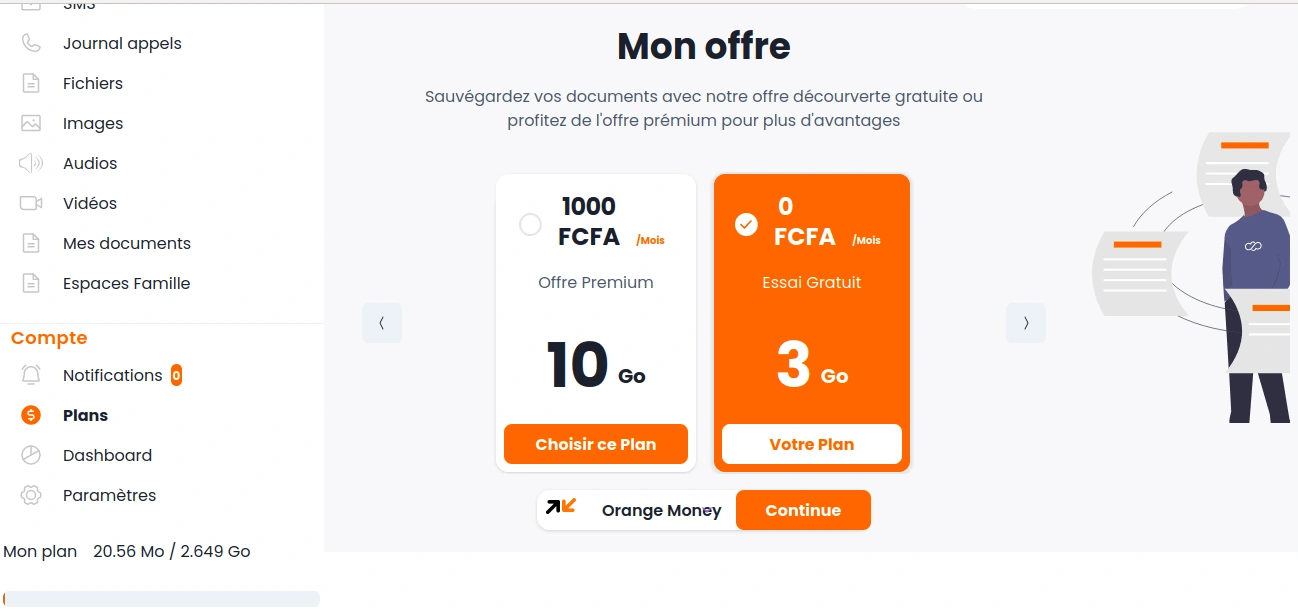Show next plans with right chevron
This screenshot has width=1298, height=611.
pos(1025,323)
